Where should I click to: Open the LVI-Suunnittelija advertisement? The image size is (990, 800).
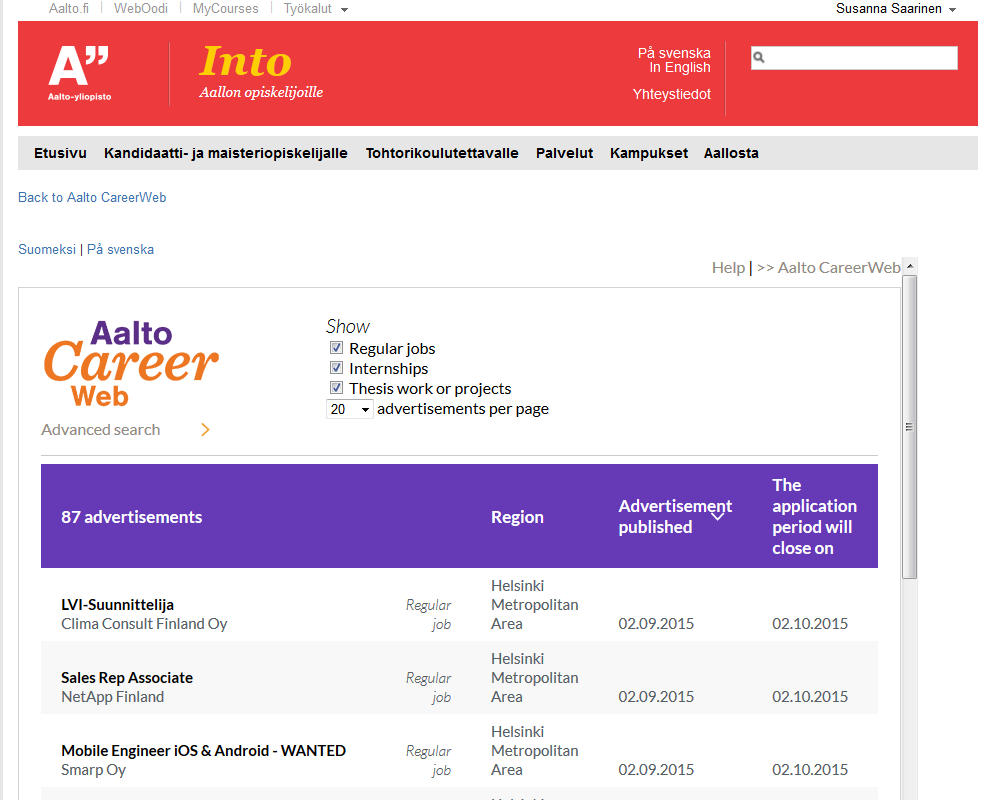pyautogui.click(x=117, y=605)
